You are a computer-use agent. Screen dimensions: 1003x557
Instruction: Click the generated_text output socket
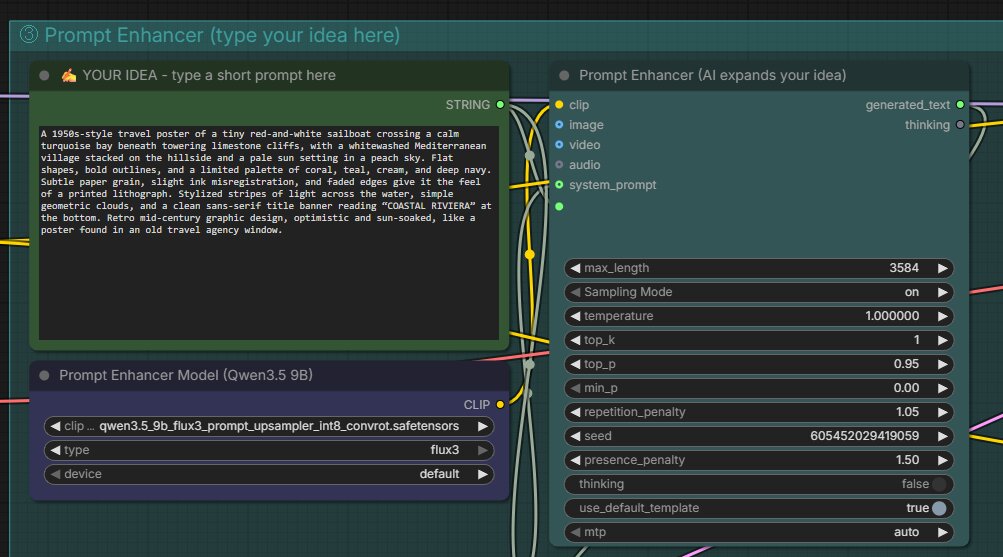(x=960, y=105)
